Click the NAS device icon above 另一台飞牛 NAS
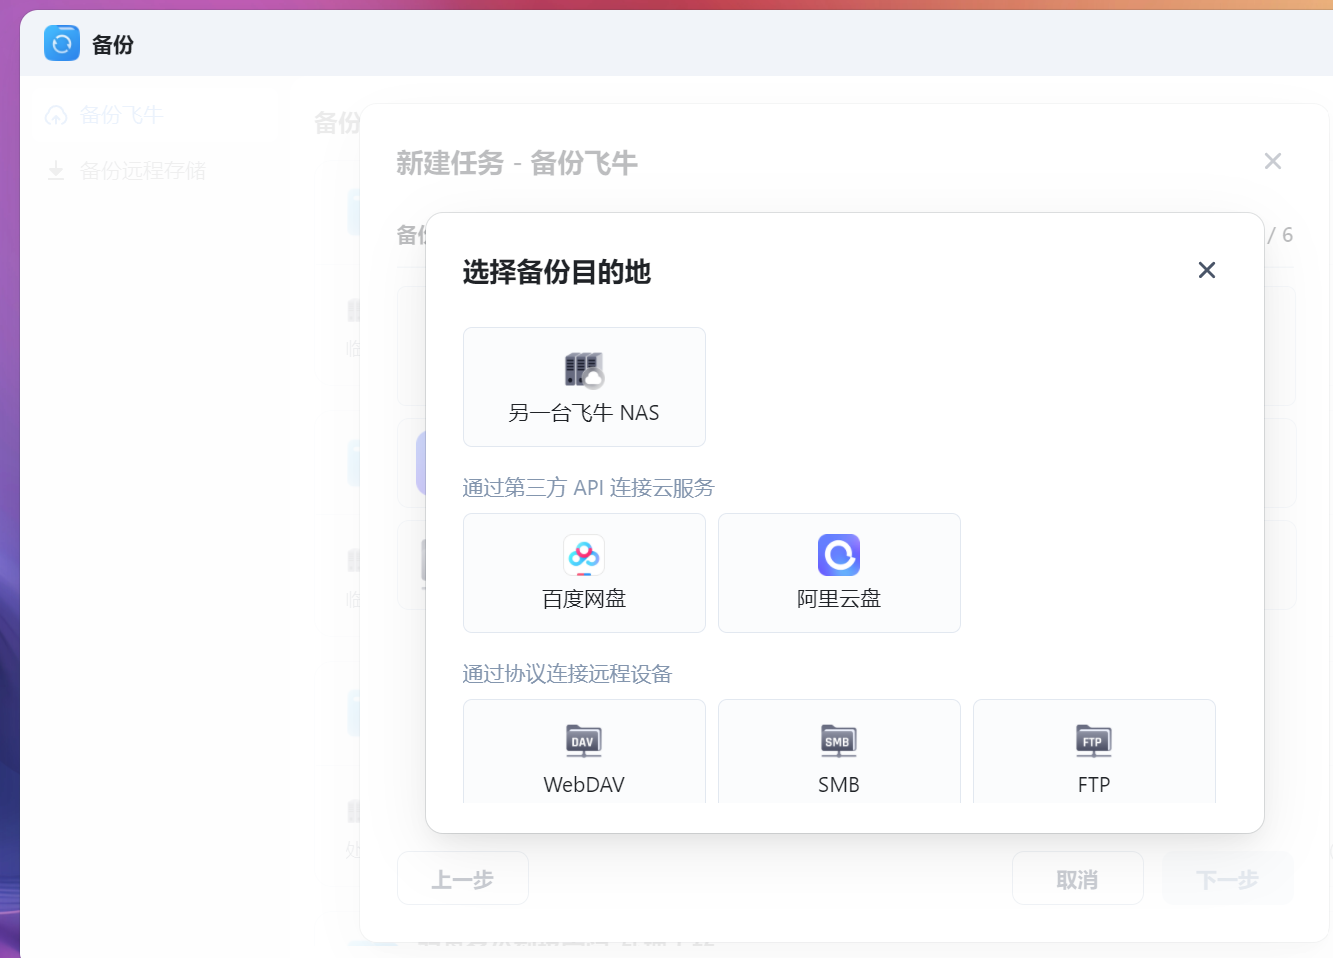Viewport: 1333px width, 958px height. point(584,370)
